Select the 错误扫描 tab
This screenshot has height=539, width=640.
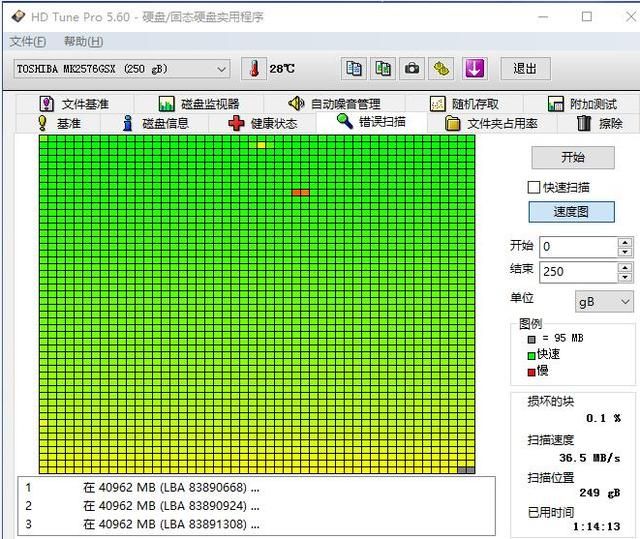(x=371, y=122)
